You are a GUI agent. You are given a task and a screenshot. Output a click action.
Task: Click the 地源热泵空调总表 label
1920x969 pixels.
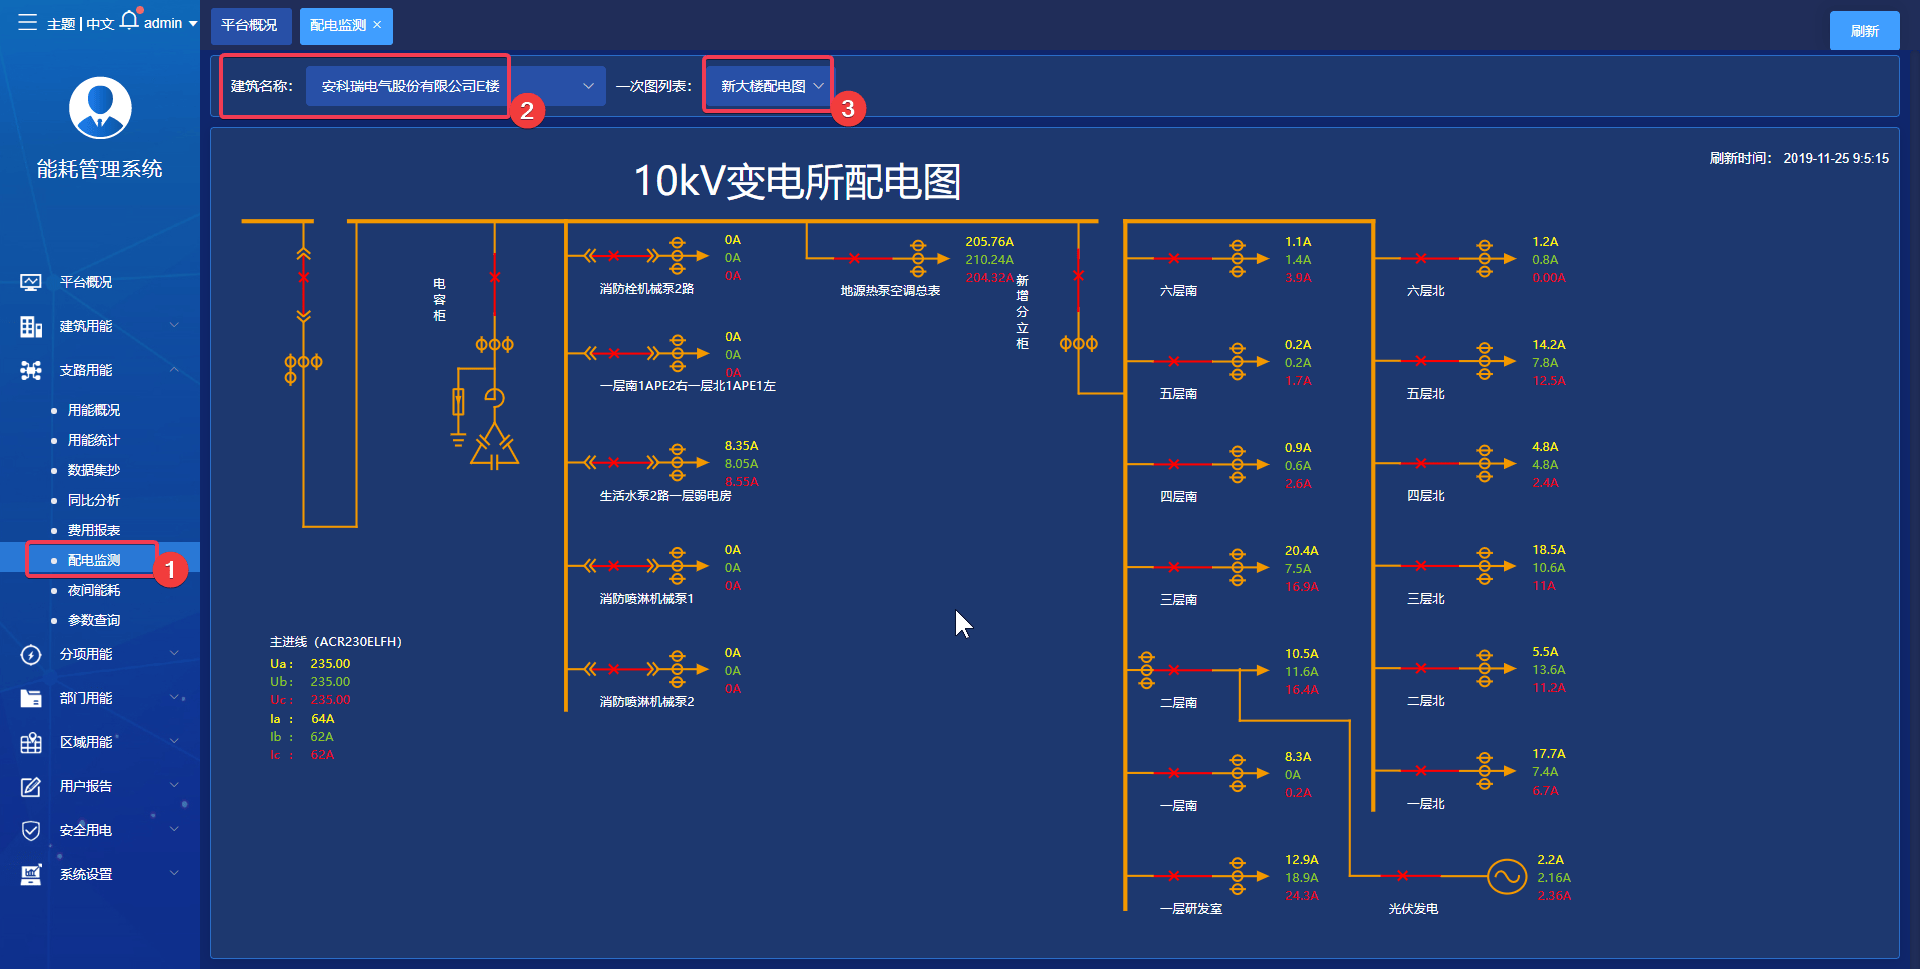click(x=890, y=291)
